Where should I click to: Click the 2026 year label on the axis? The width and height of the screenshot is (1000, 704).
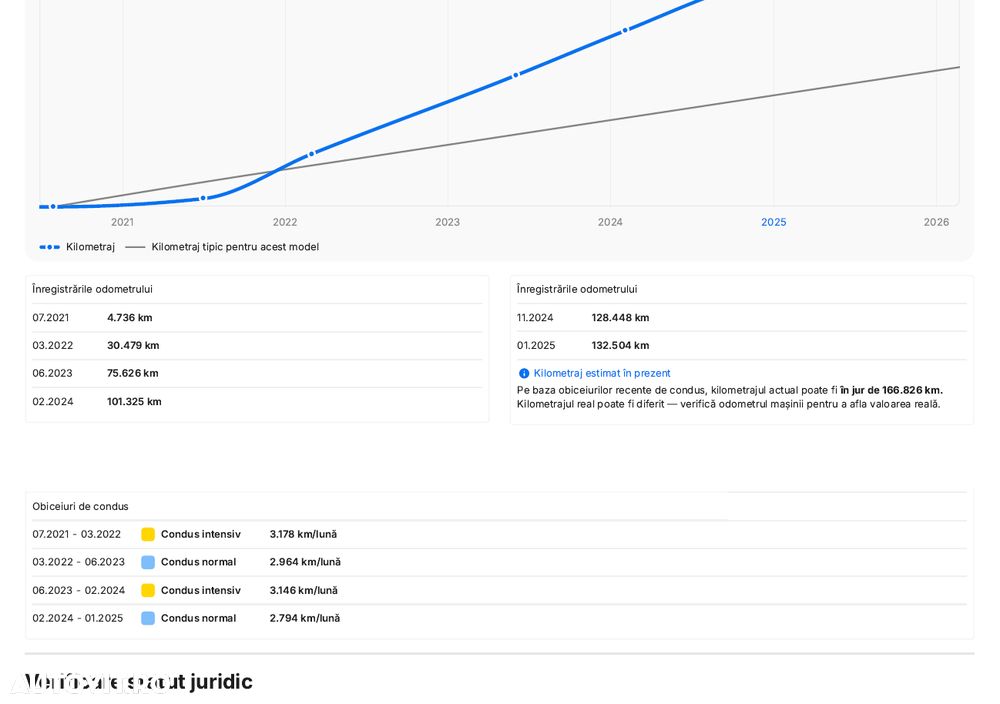936,222
